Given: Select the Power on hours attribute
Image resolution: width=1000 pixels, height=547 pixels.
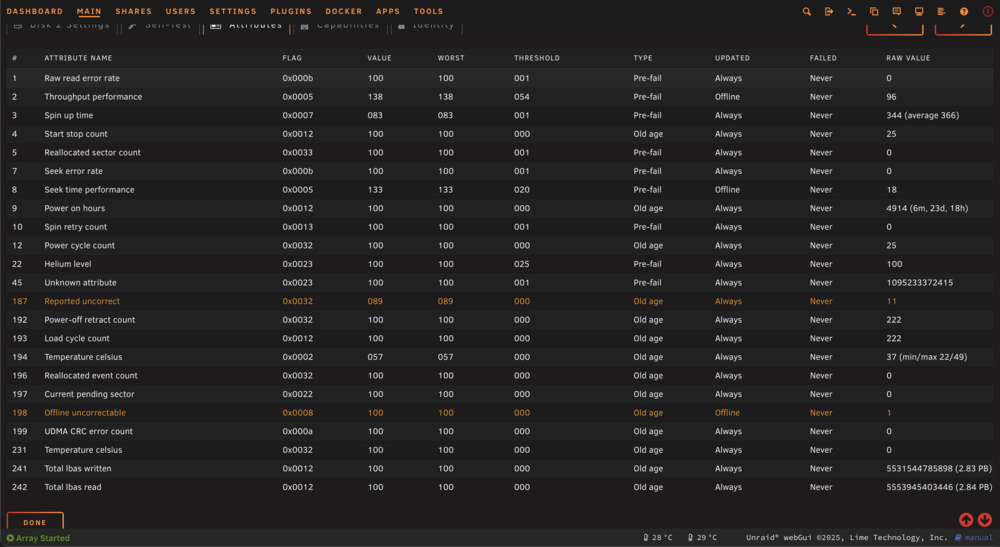Looking at the screenshot, I should point(75,208).
